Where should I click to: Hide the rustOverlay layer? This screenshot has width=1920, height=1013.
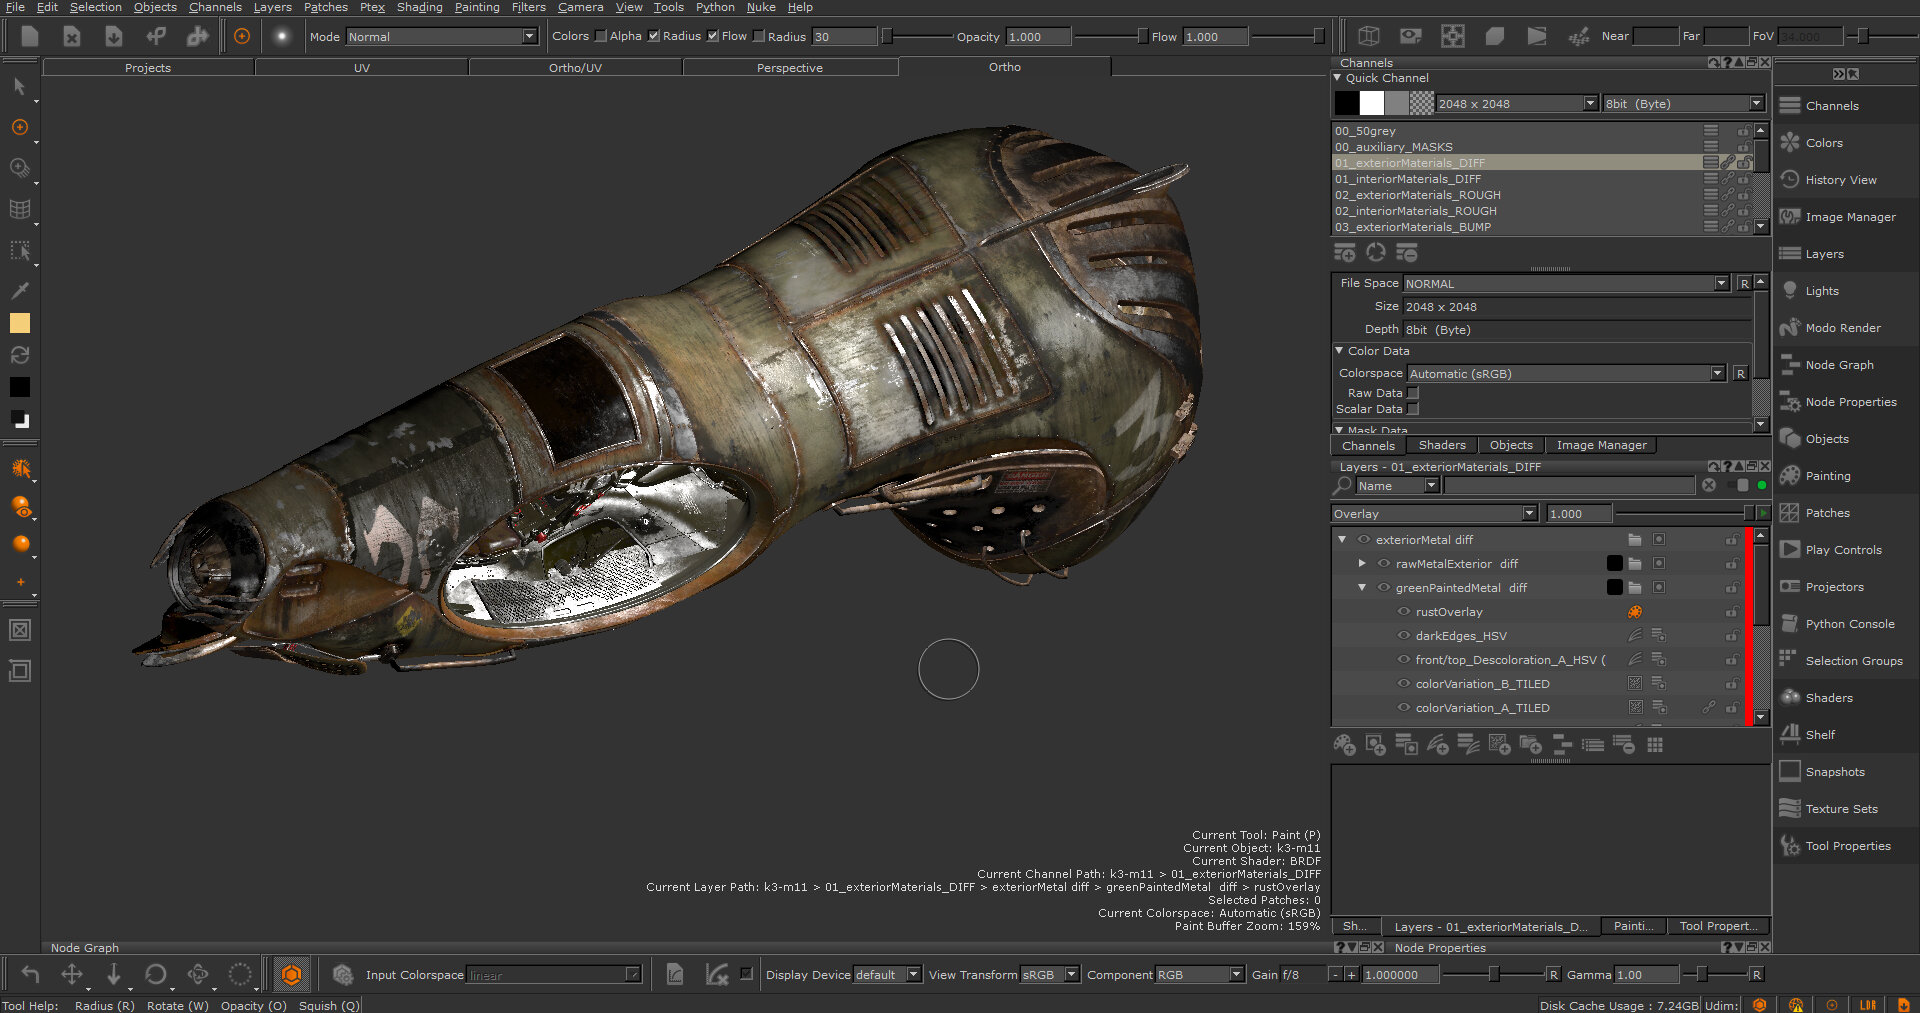(x=1404, y=612)
